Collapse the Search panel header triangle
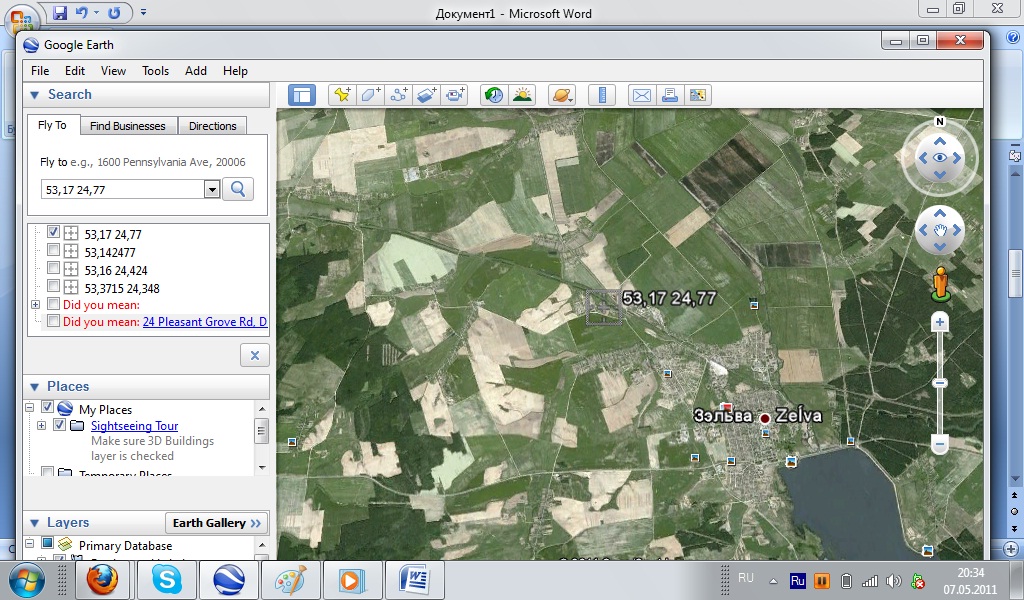 pos(33,95)
